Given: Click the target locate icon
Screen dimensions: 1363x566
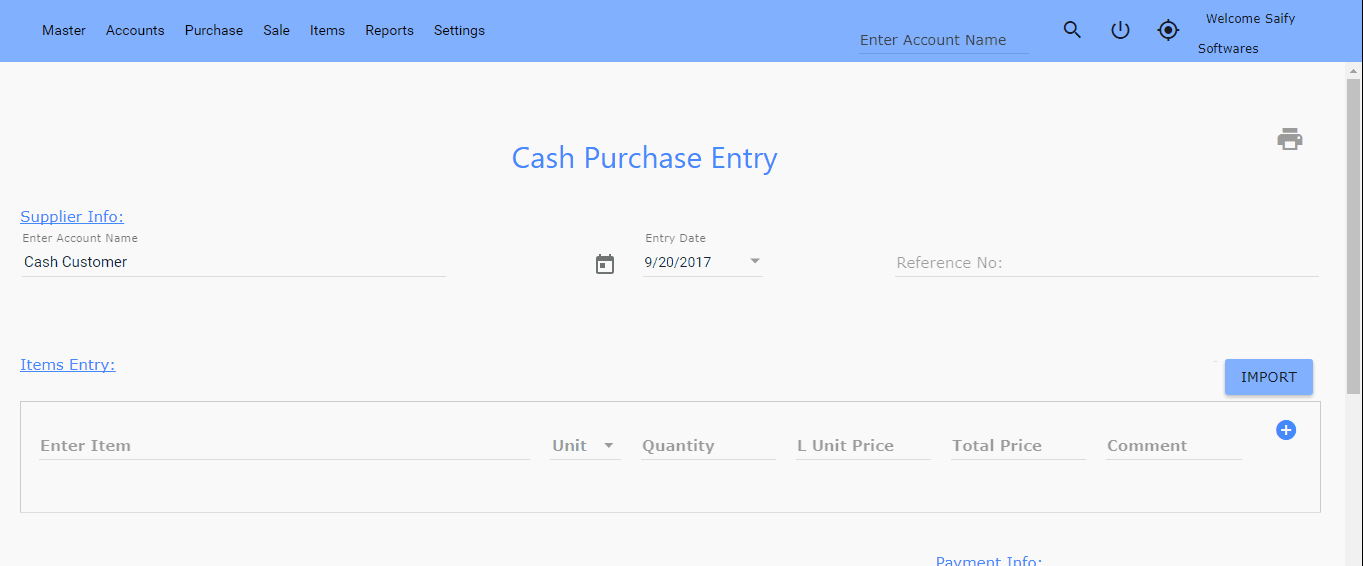Looking at the screenshot, I should coord(1168,30).
